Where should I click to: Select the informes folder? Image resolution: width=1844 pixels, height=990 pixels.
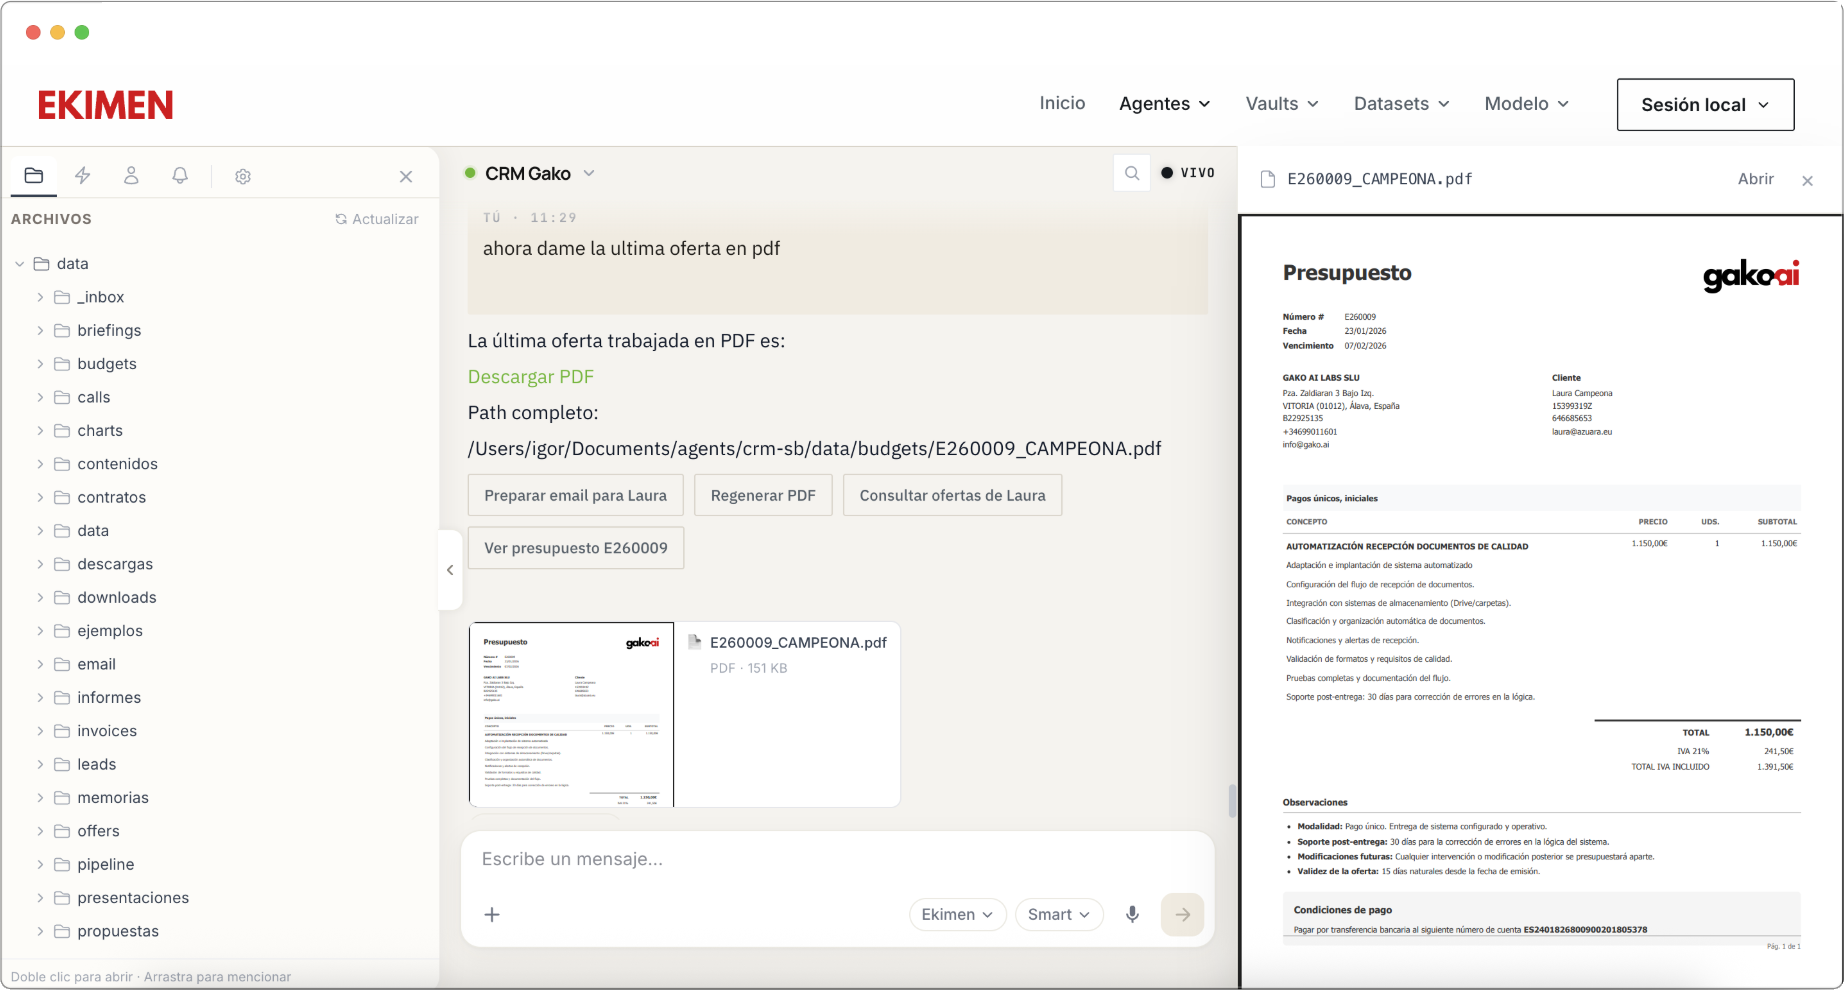point(109,698)
